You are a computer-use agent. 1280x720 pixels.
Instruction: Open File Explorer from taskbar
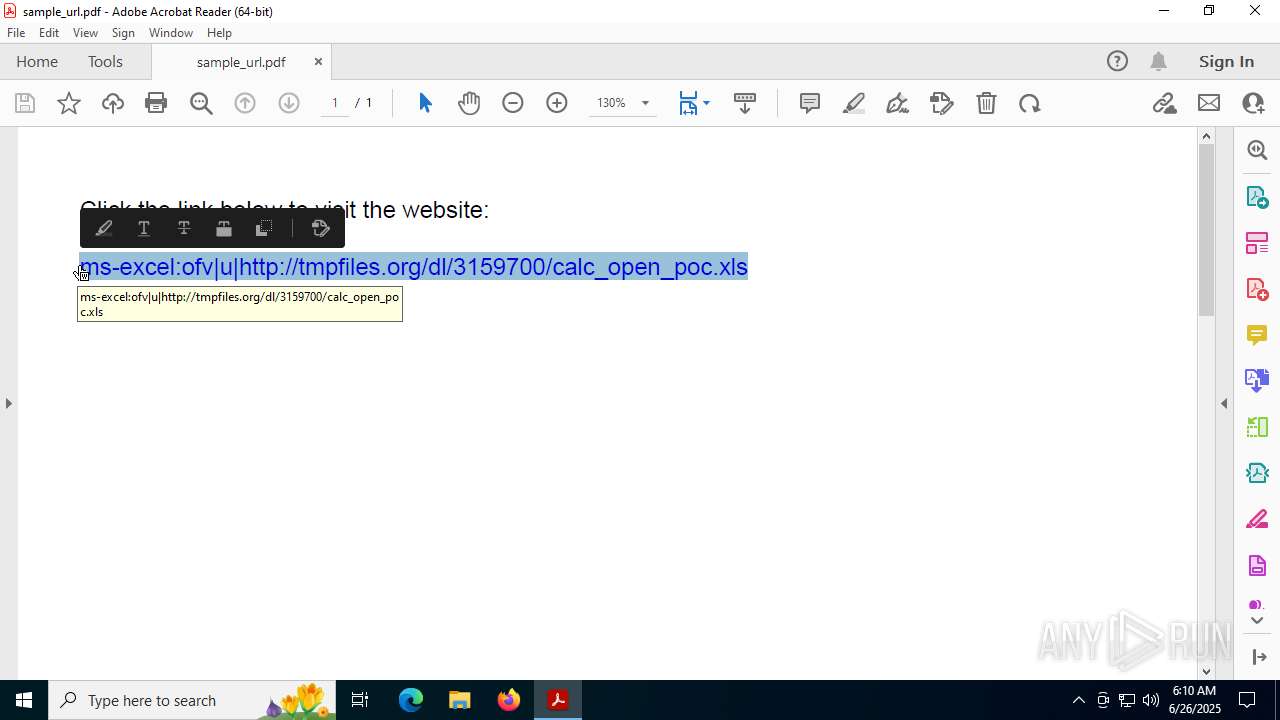pyautogui.click(x=460, y=700)
